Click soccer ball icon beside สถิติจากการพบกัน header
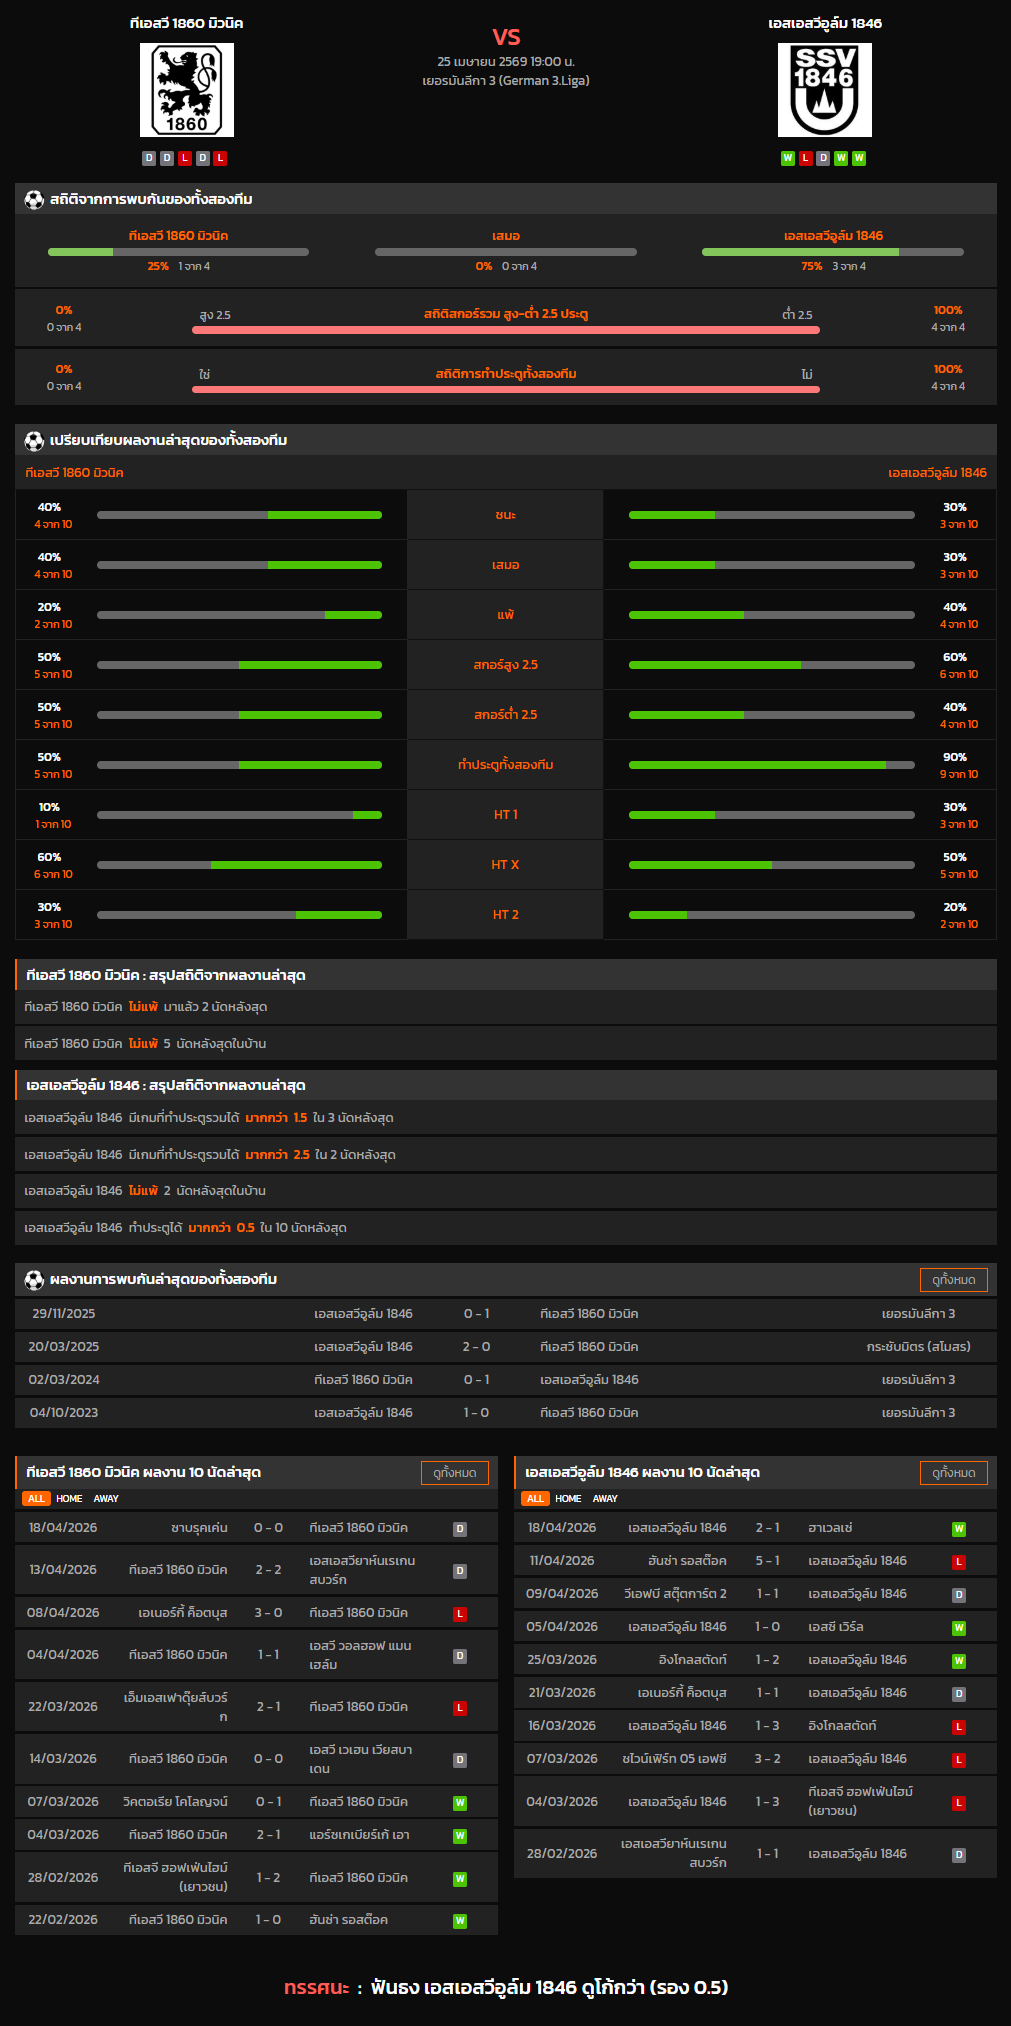This screenshot has height=2026, width=1011. pyautogui.click(x=34, y=199)
